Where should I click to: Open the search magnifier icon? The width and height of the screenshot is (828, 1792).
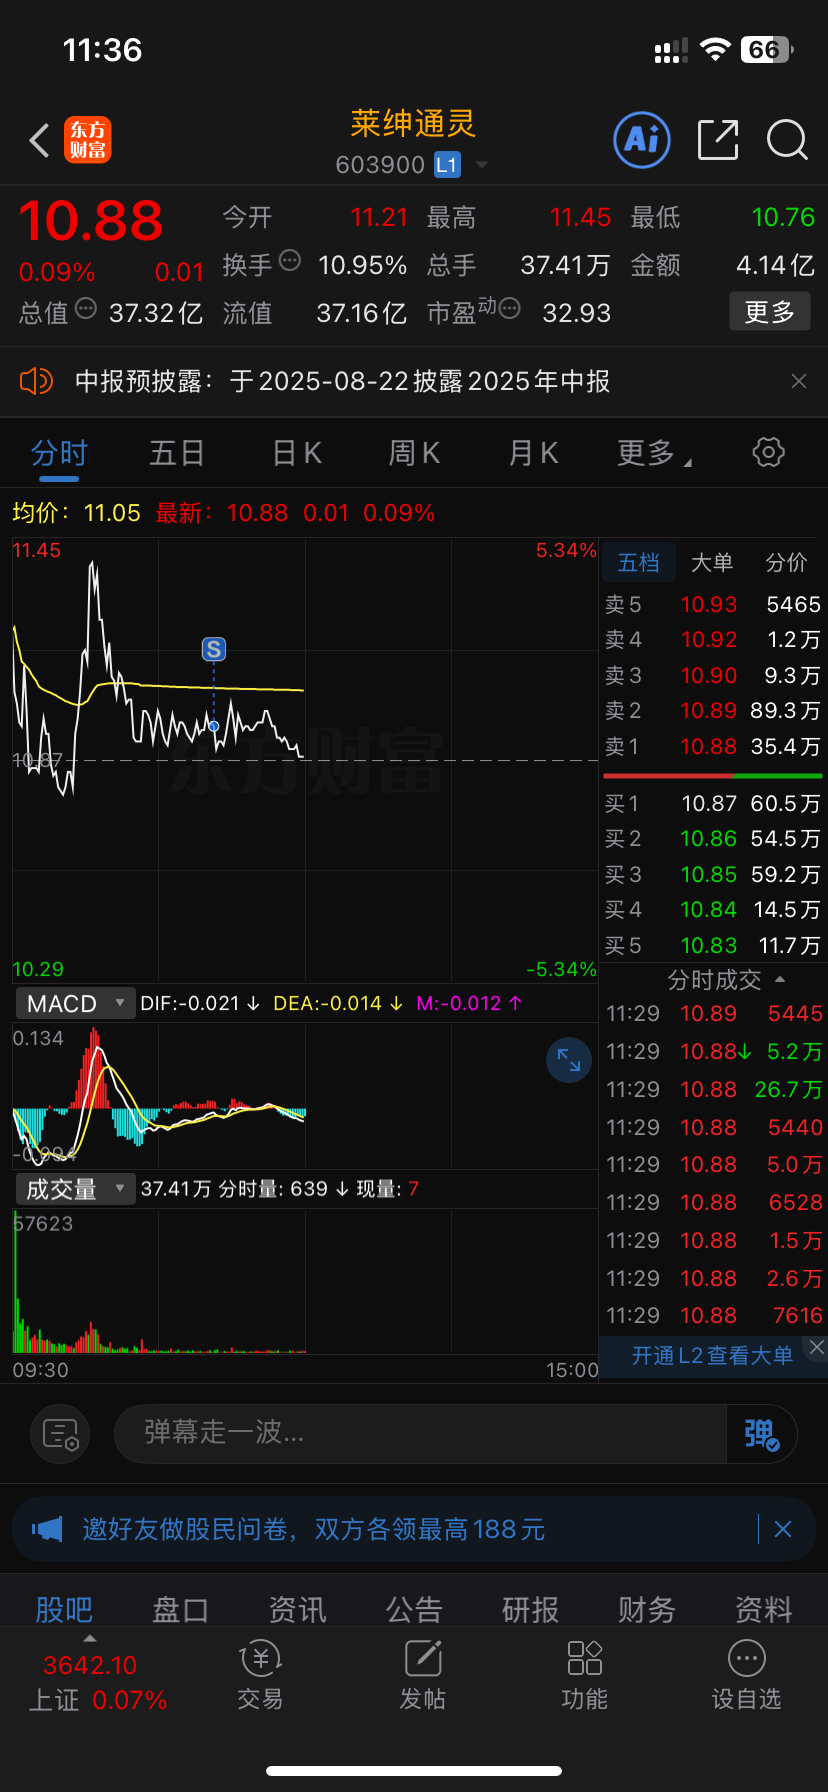coord(787,140)
